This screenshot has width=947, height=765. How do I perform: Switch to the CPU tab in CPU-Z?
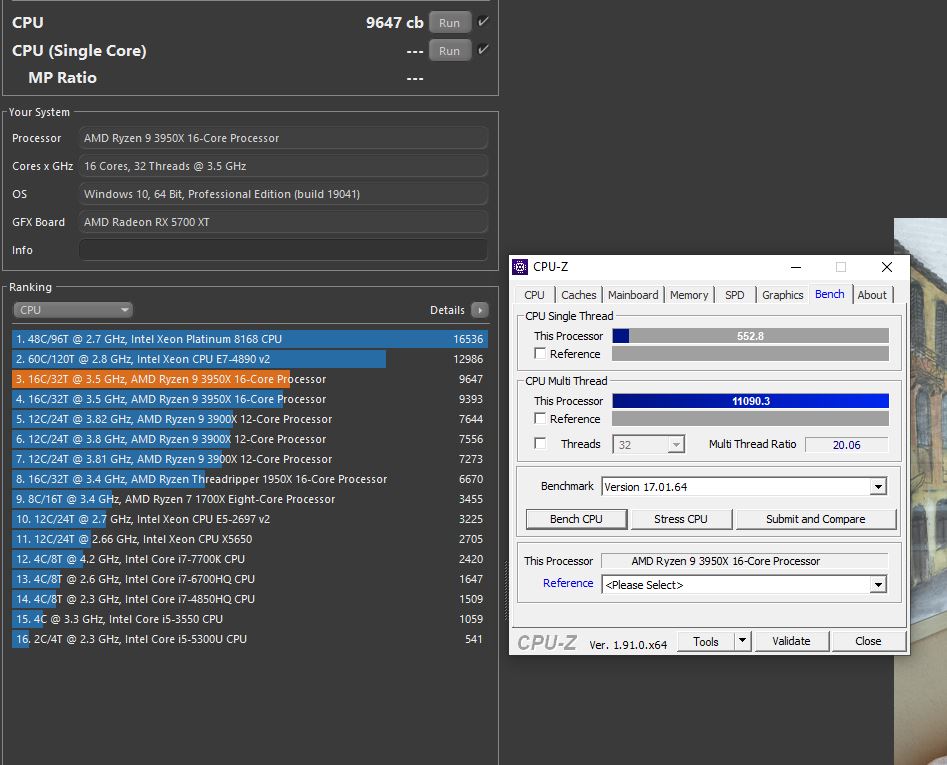534,295
